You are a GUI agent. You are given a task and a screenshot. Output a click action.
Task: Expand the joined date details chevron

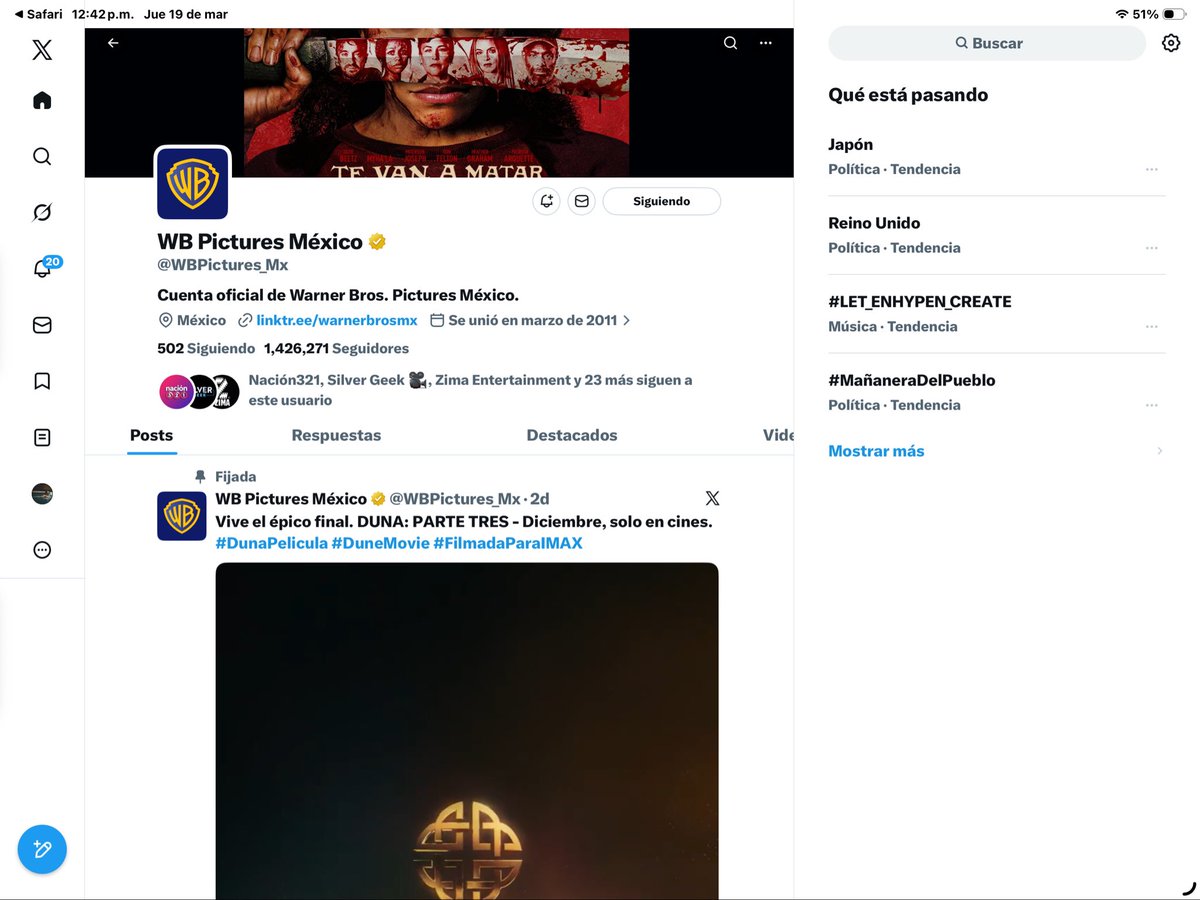(x=627, y=321)
